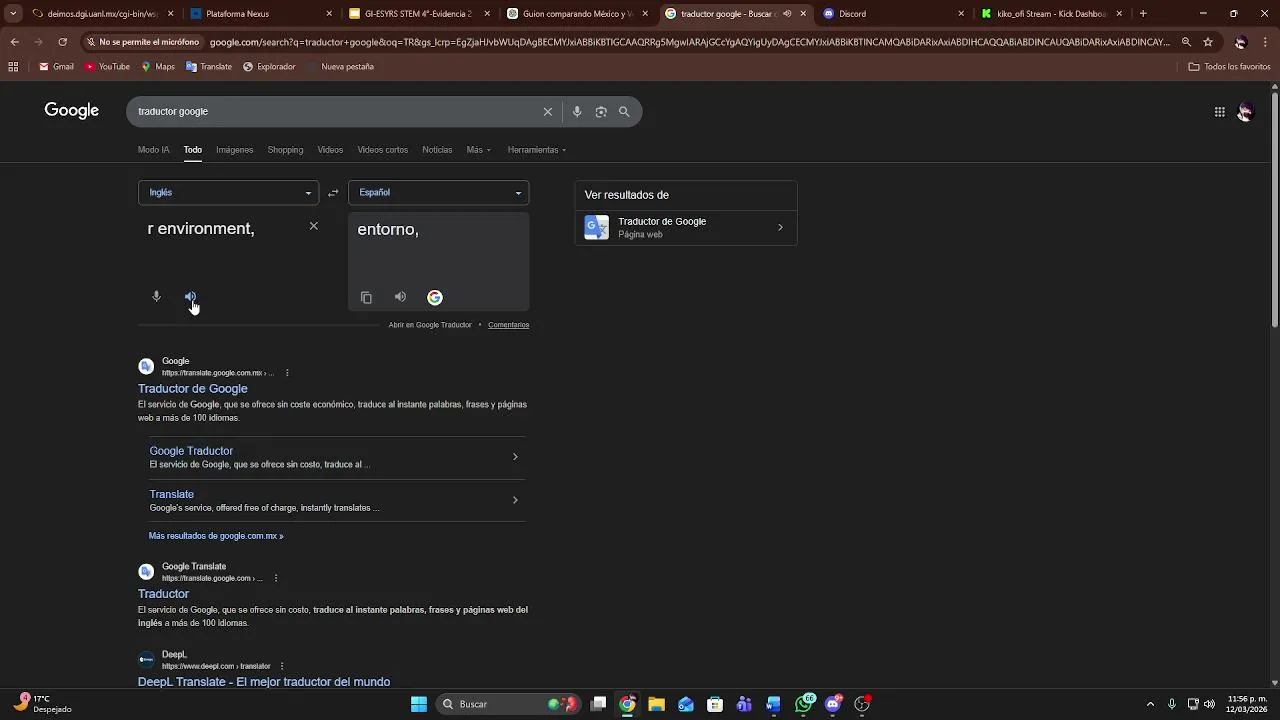The image size is (1280, 720).
Task: Open more options for DeepL result
Action: (282, 666)
